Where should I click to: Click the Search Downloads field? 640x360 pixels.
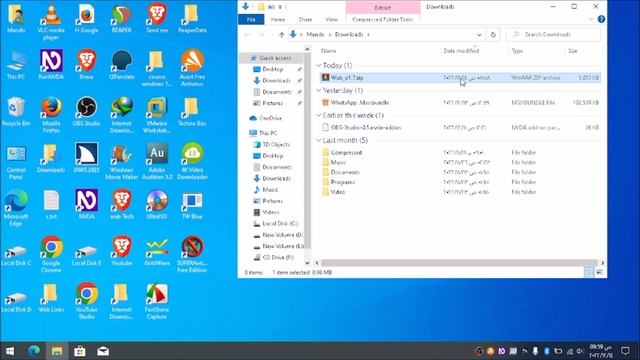coord(553,35)
